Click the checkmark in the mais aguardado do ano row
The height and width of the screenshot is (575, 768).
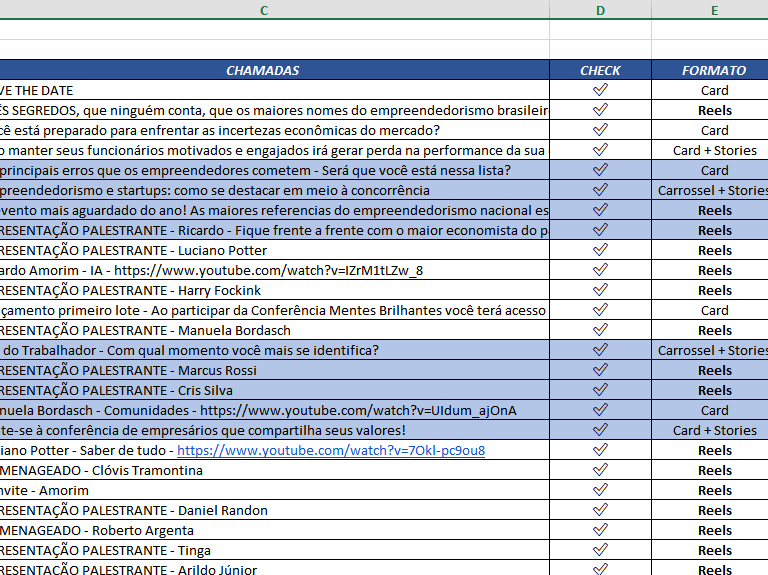600,210
